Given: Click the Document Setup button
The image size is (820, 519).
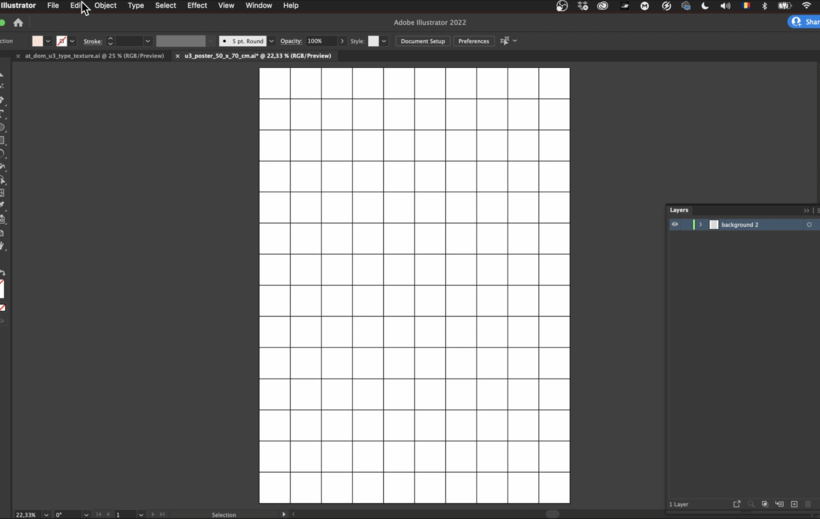Looking at the screenshot, I should point(423,41).
